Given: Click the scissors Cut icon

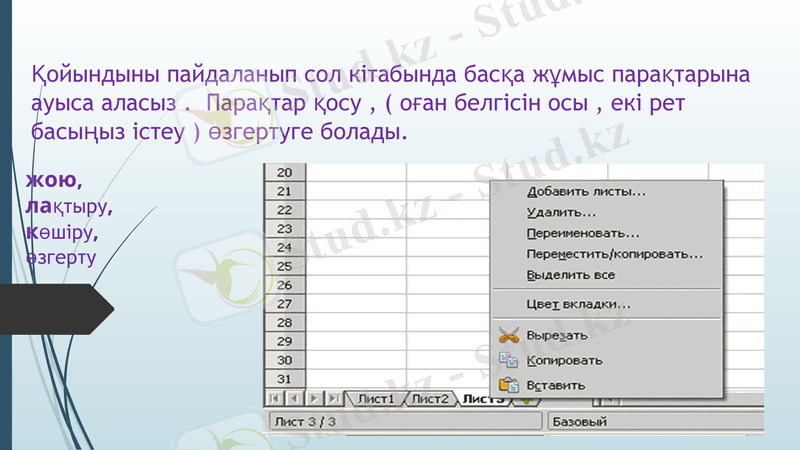Looking at the screenshot, I should tap(509, 335).
